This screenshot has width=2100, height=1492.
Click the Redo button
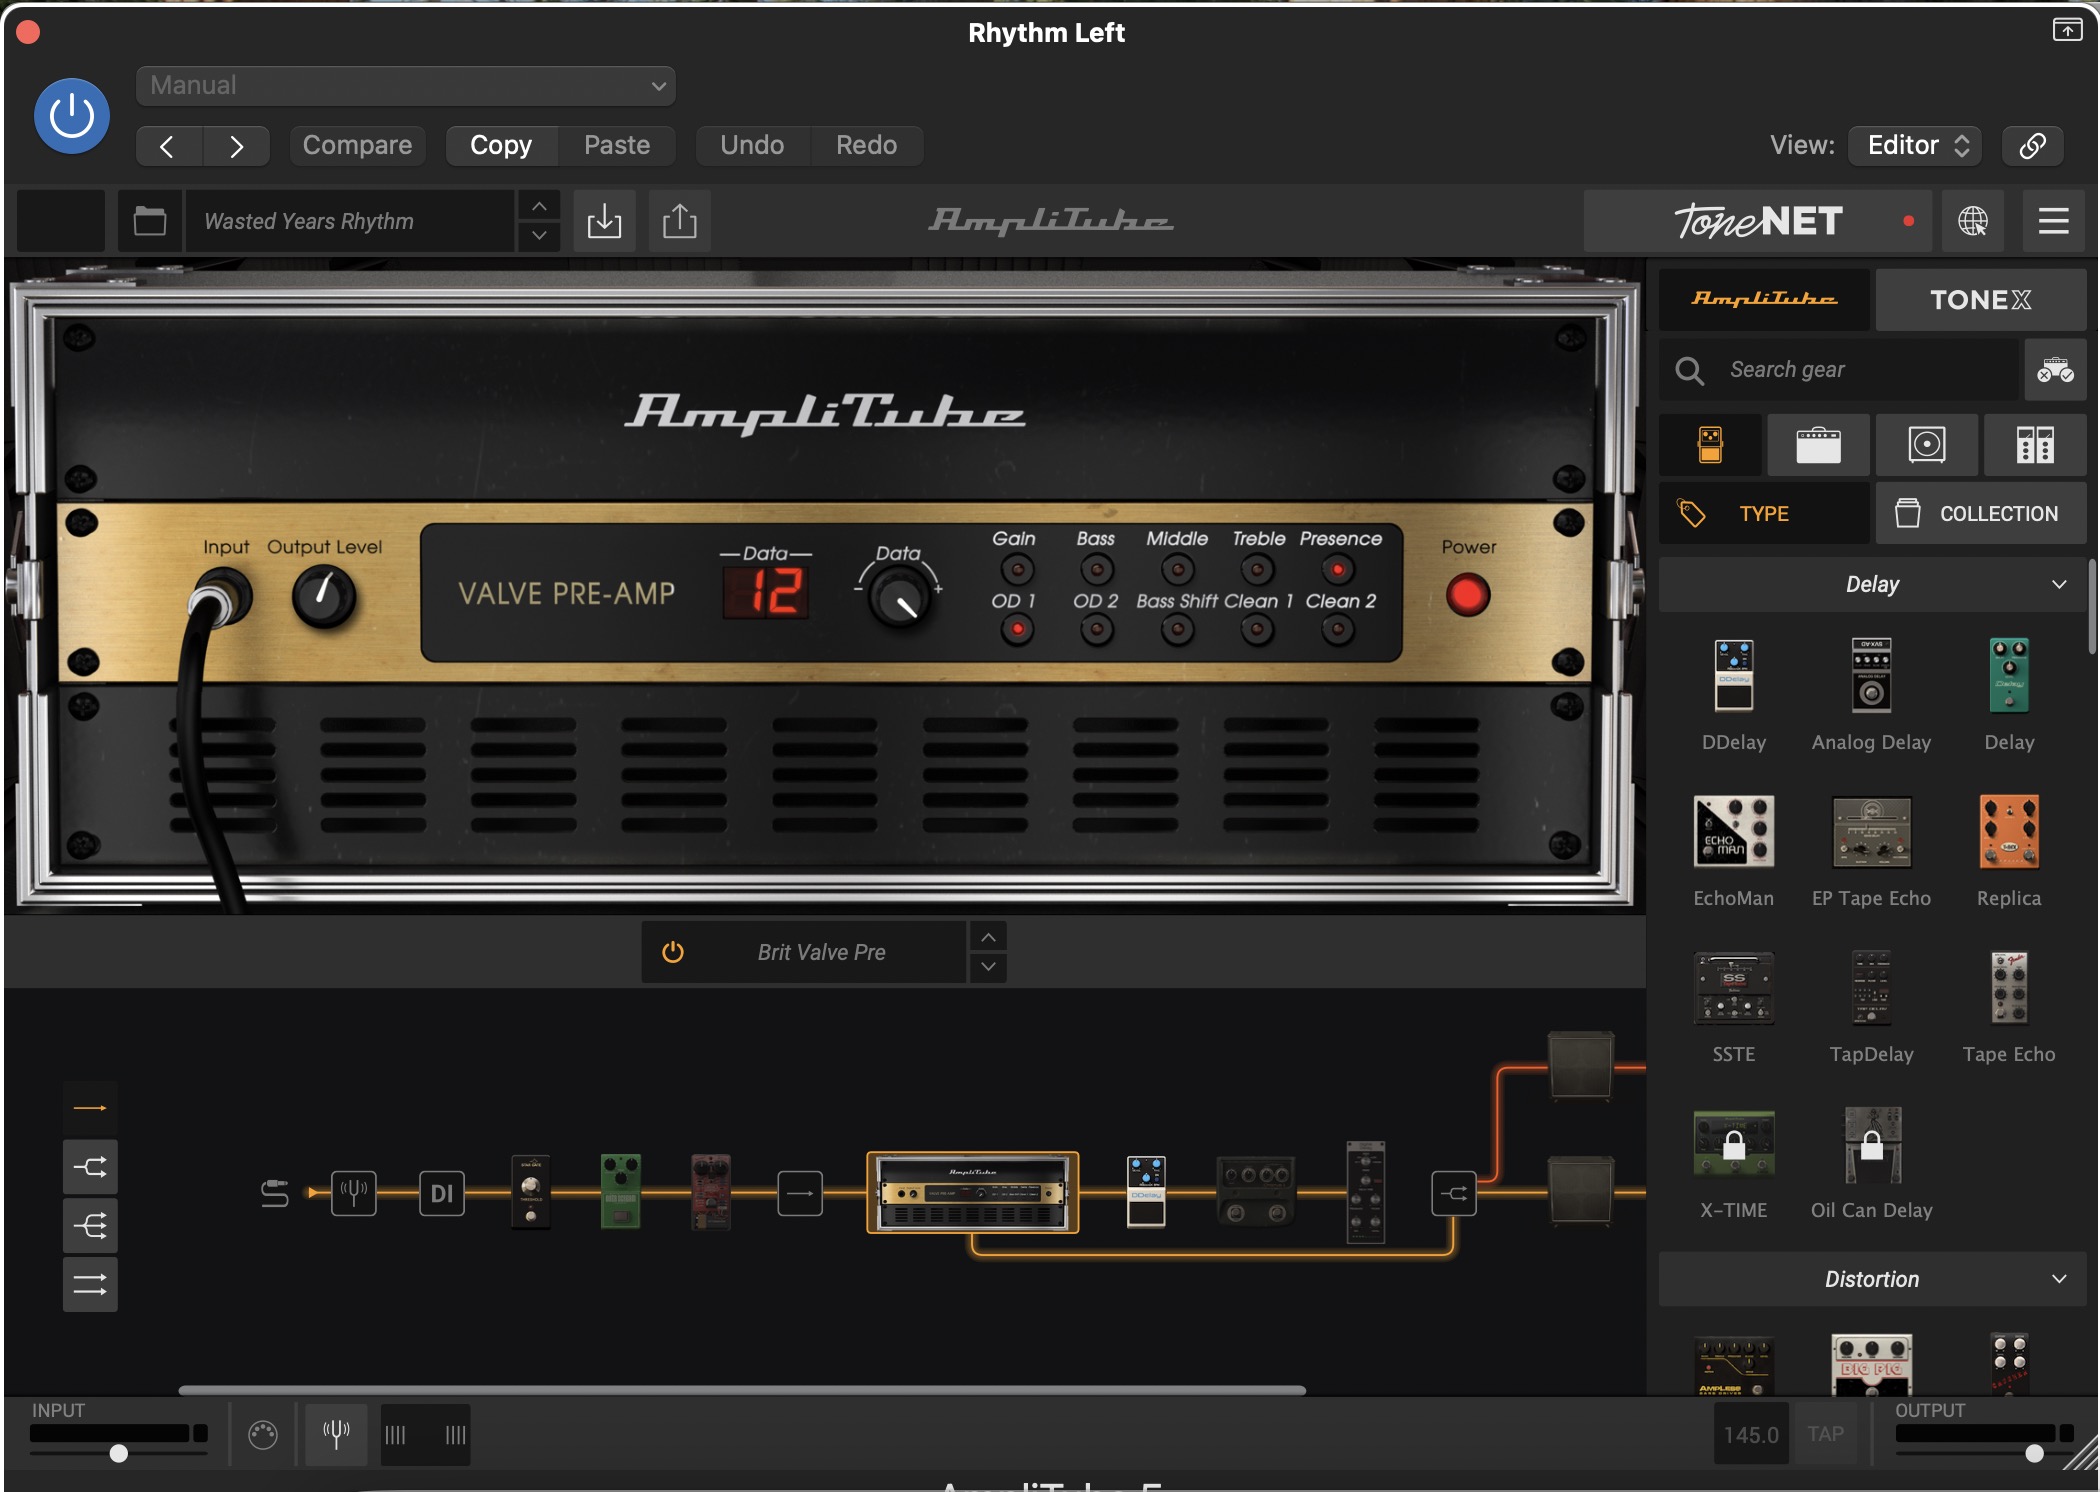click(866, 146)
